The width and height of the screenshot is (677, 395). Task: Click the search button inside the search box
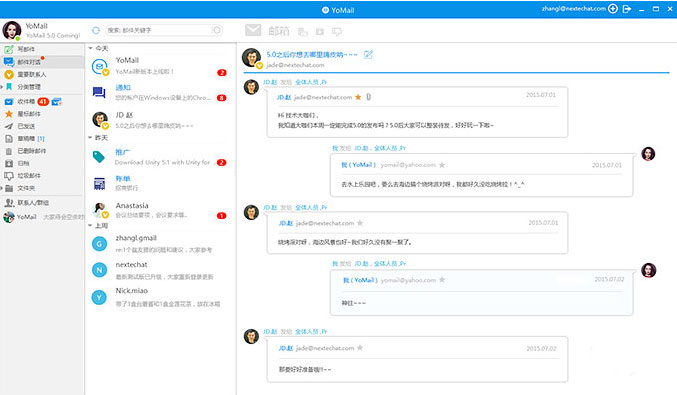pyautogui.click(x=217, y=30)
